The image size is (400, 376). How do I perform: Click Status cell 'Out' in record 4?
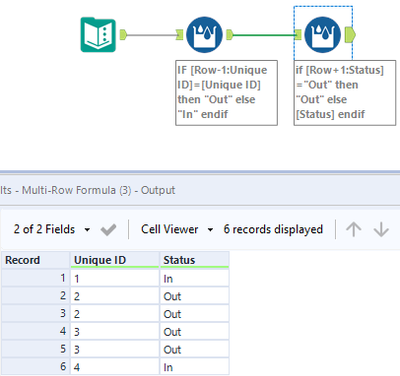pos(194,331)
